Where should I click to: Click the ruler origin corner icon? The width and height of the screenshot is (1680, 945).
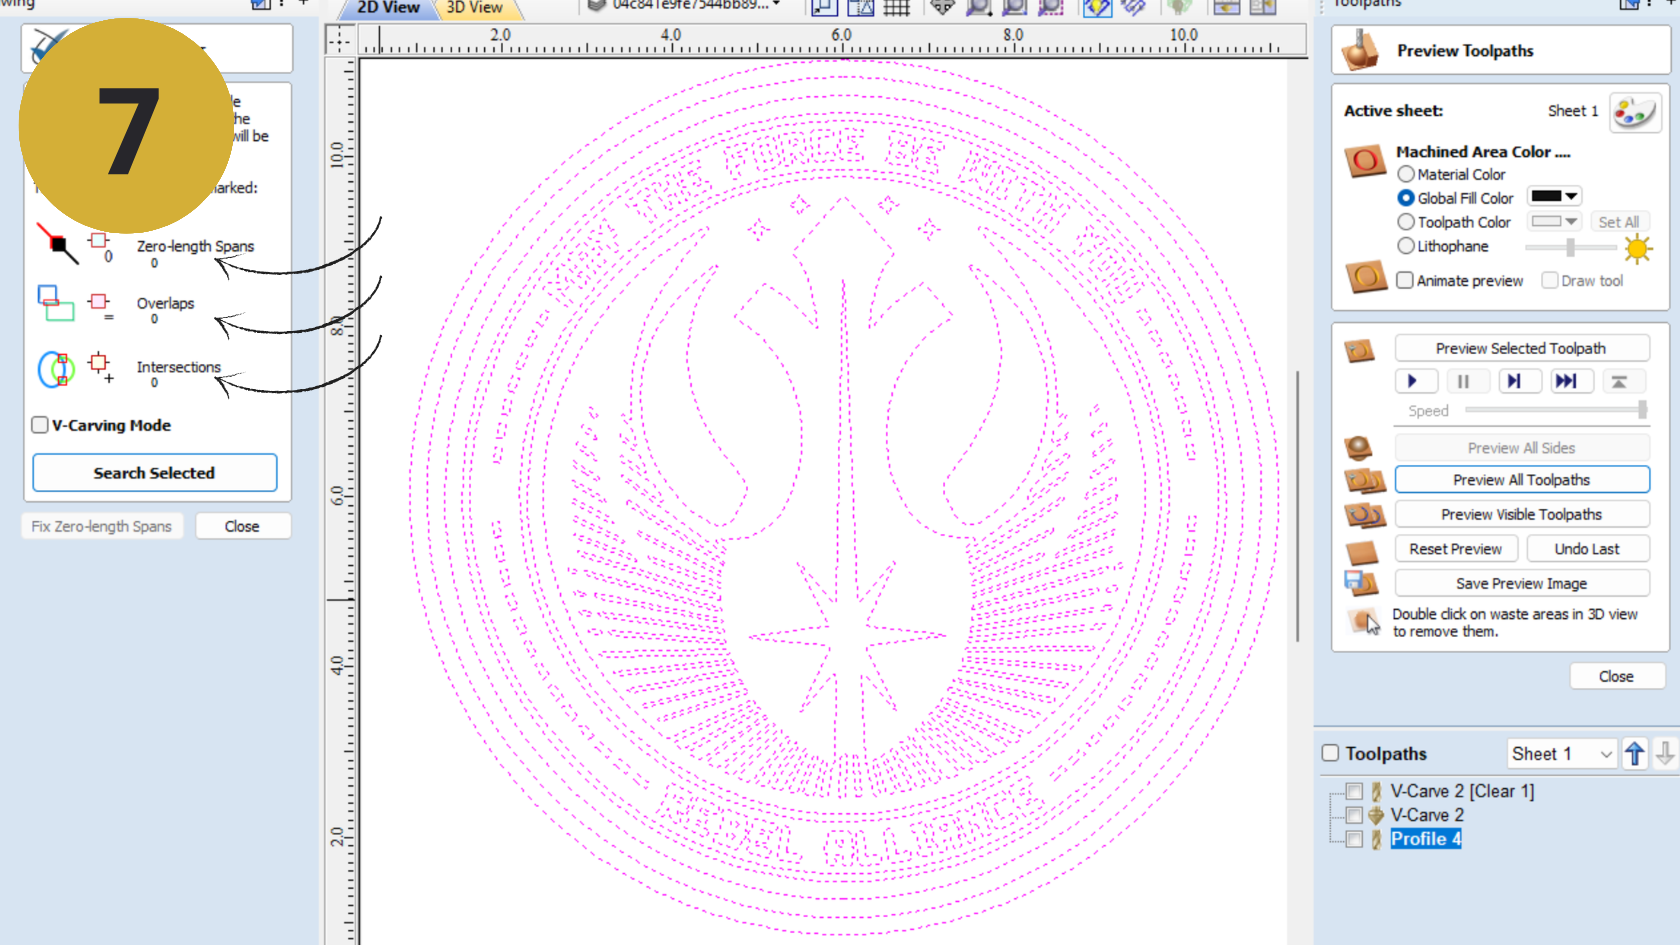coord(339,39)
